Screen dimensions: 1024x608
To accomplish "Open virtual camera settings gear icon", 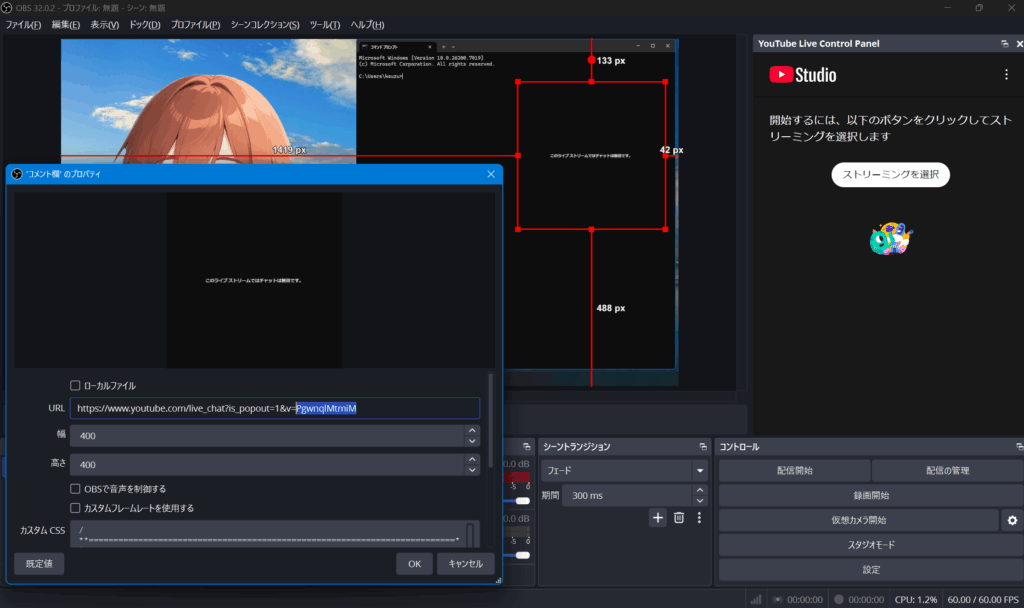I will tap(1012, 520).
